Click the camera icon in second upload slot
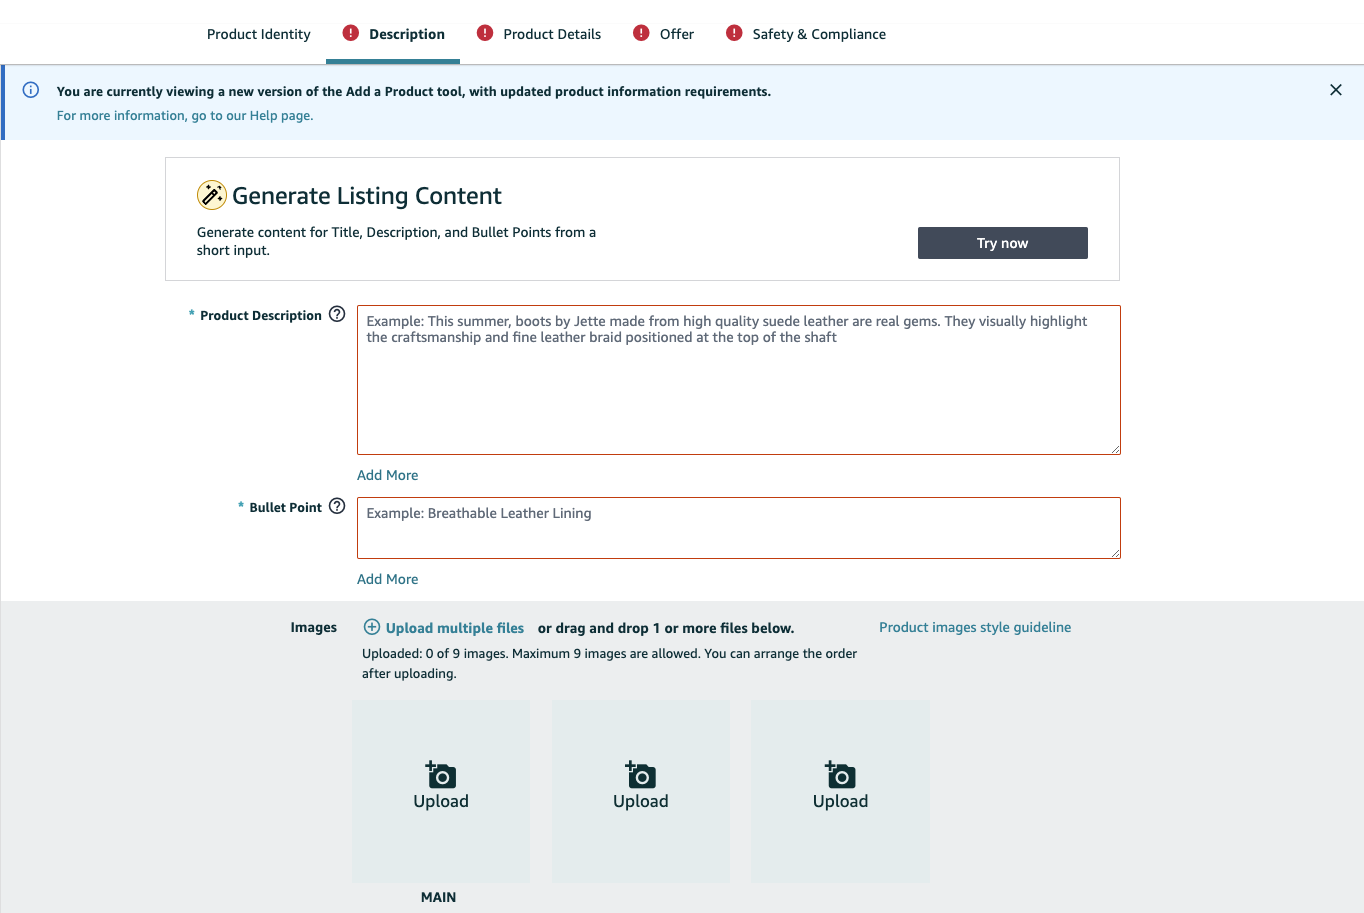The image size is (1364, 913). (x=640, y=775)
